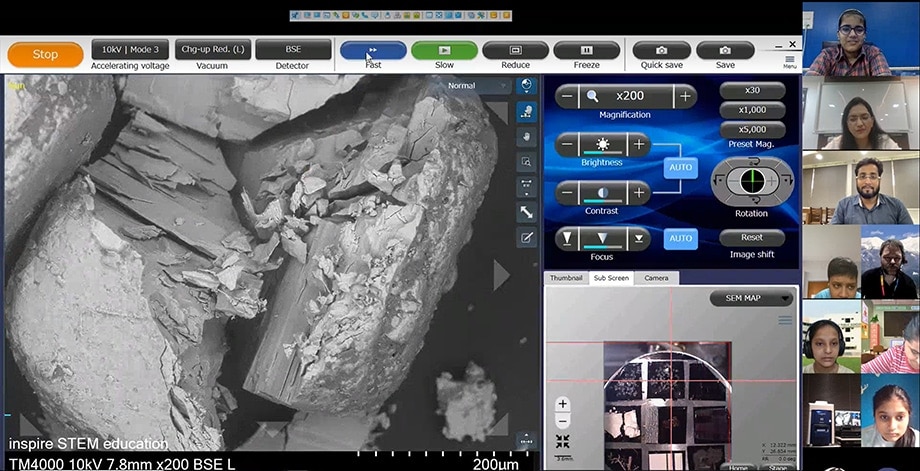Freeze the live SEM image
920x471 pixels.
(x=586, y=50)
